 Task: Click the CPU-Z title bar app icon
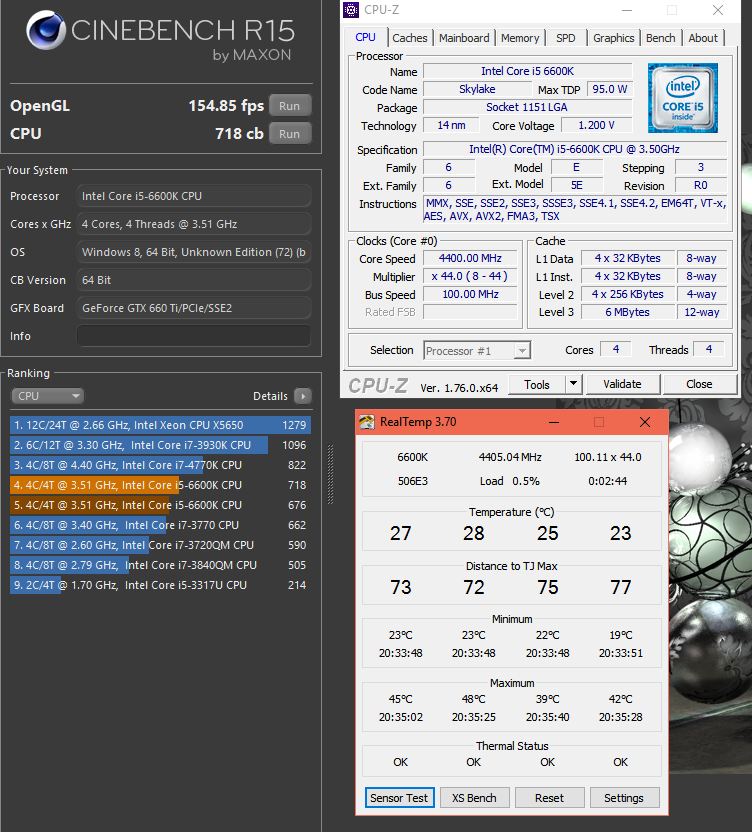point(351,10)
